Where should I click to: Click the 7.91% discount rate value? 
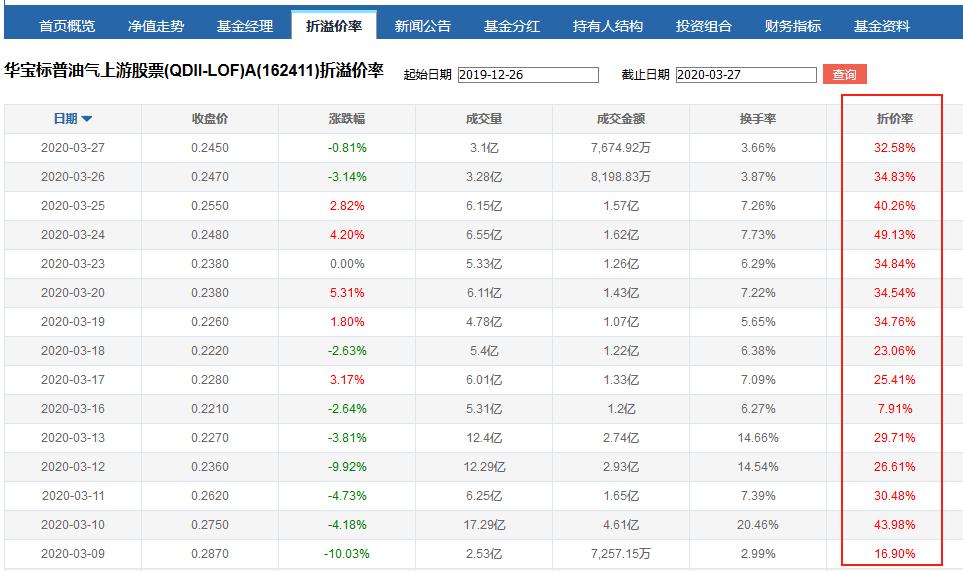point(895,409)
